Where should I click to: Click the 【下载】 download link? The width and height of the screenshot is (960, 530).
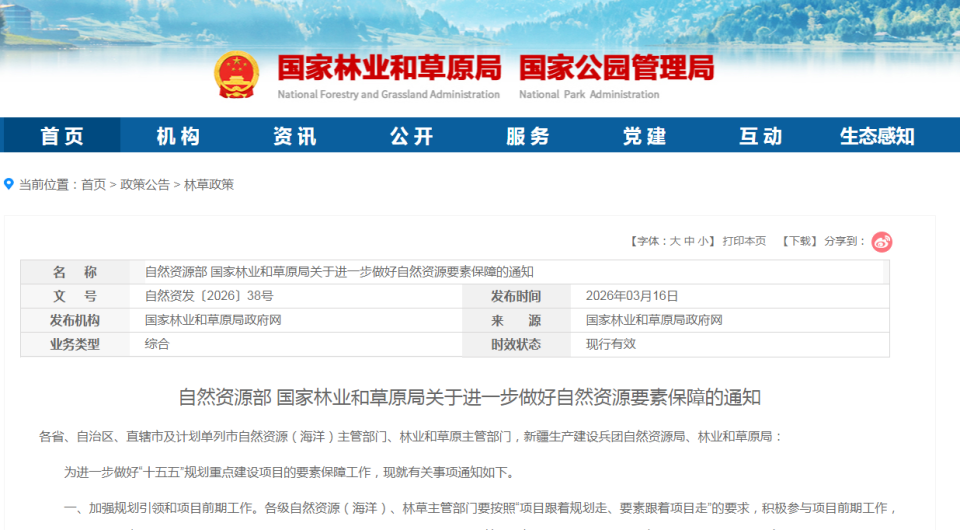coord(799,241)
